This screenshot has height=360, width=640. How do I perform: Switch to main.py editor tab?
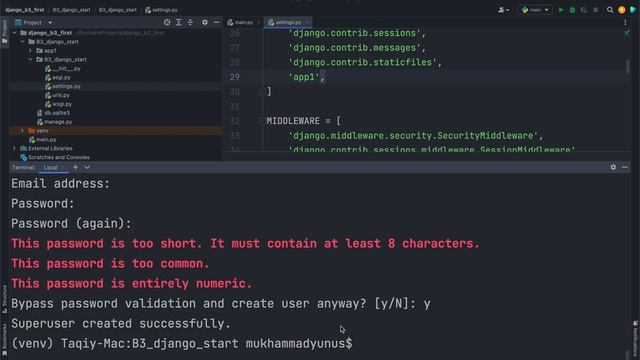click(244, 22)
